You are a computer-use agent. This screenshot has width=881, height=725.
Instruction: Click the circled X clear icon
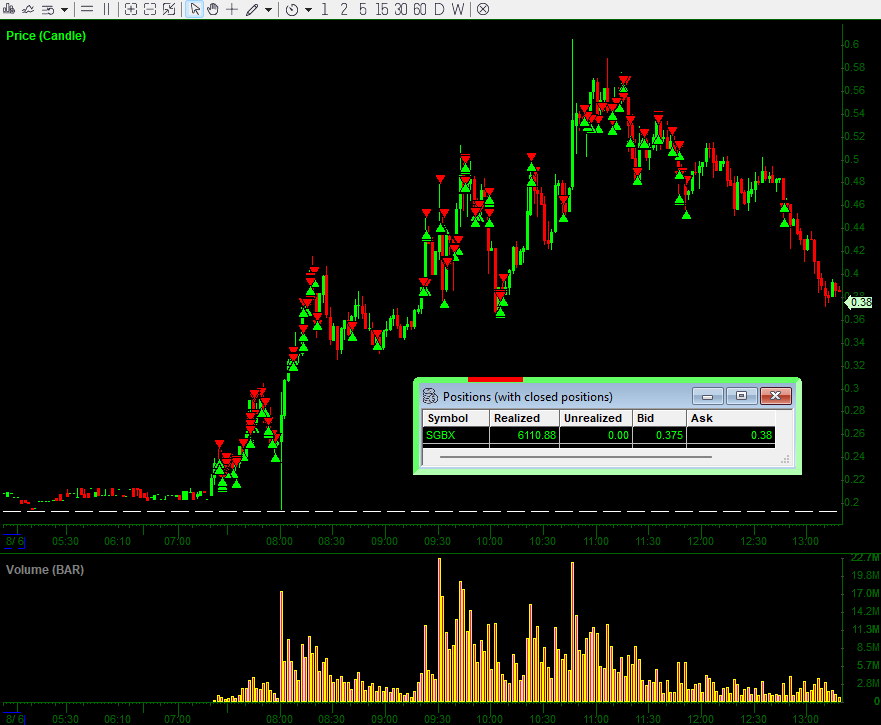[481, 9]
